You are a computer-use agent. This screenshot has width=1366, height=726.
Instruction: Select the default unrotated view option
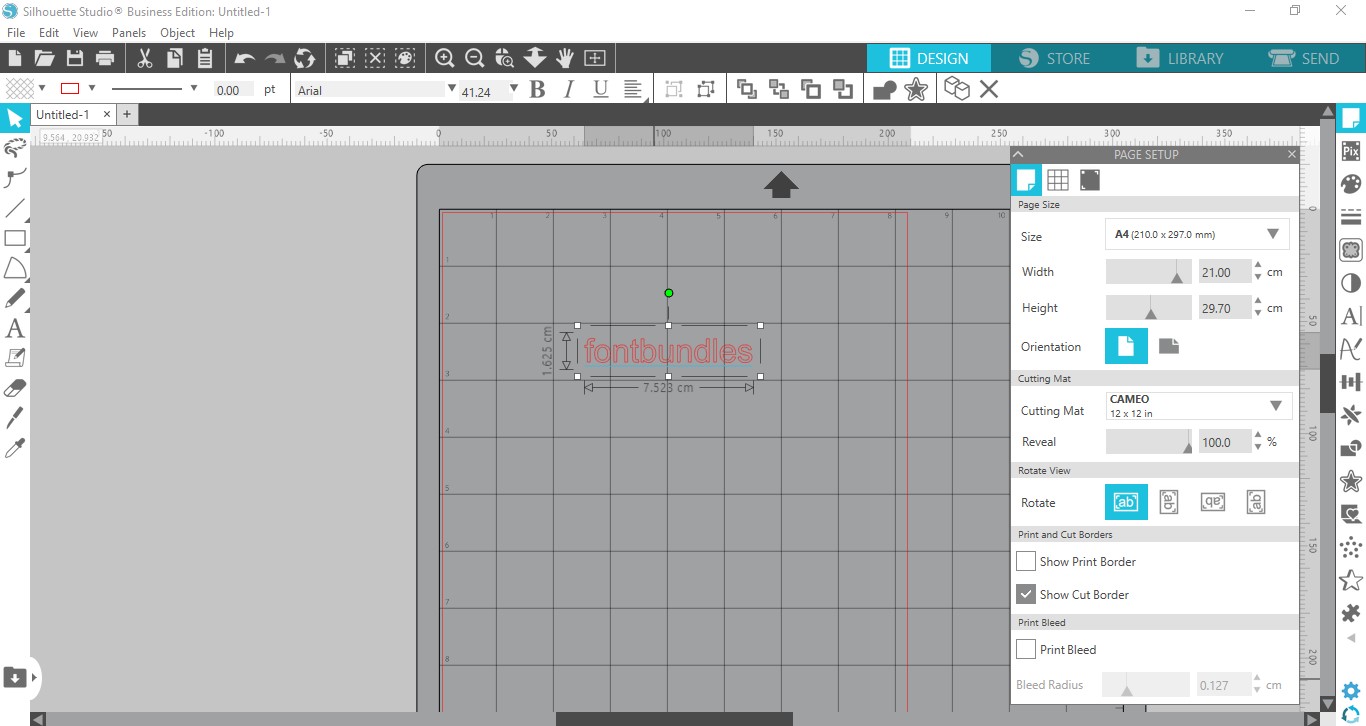(x=1126, y=502)
